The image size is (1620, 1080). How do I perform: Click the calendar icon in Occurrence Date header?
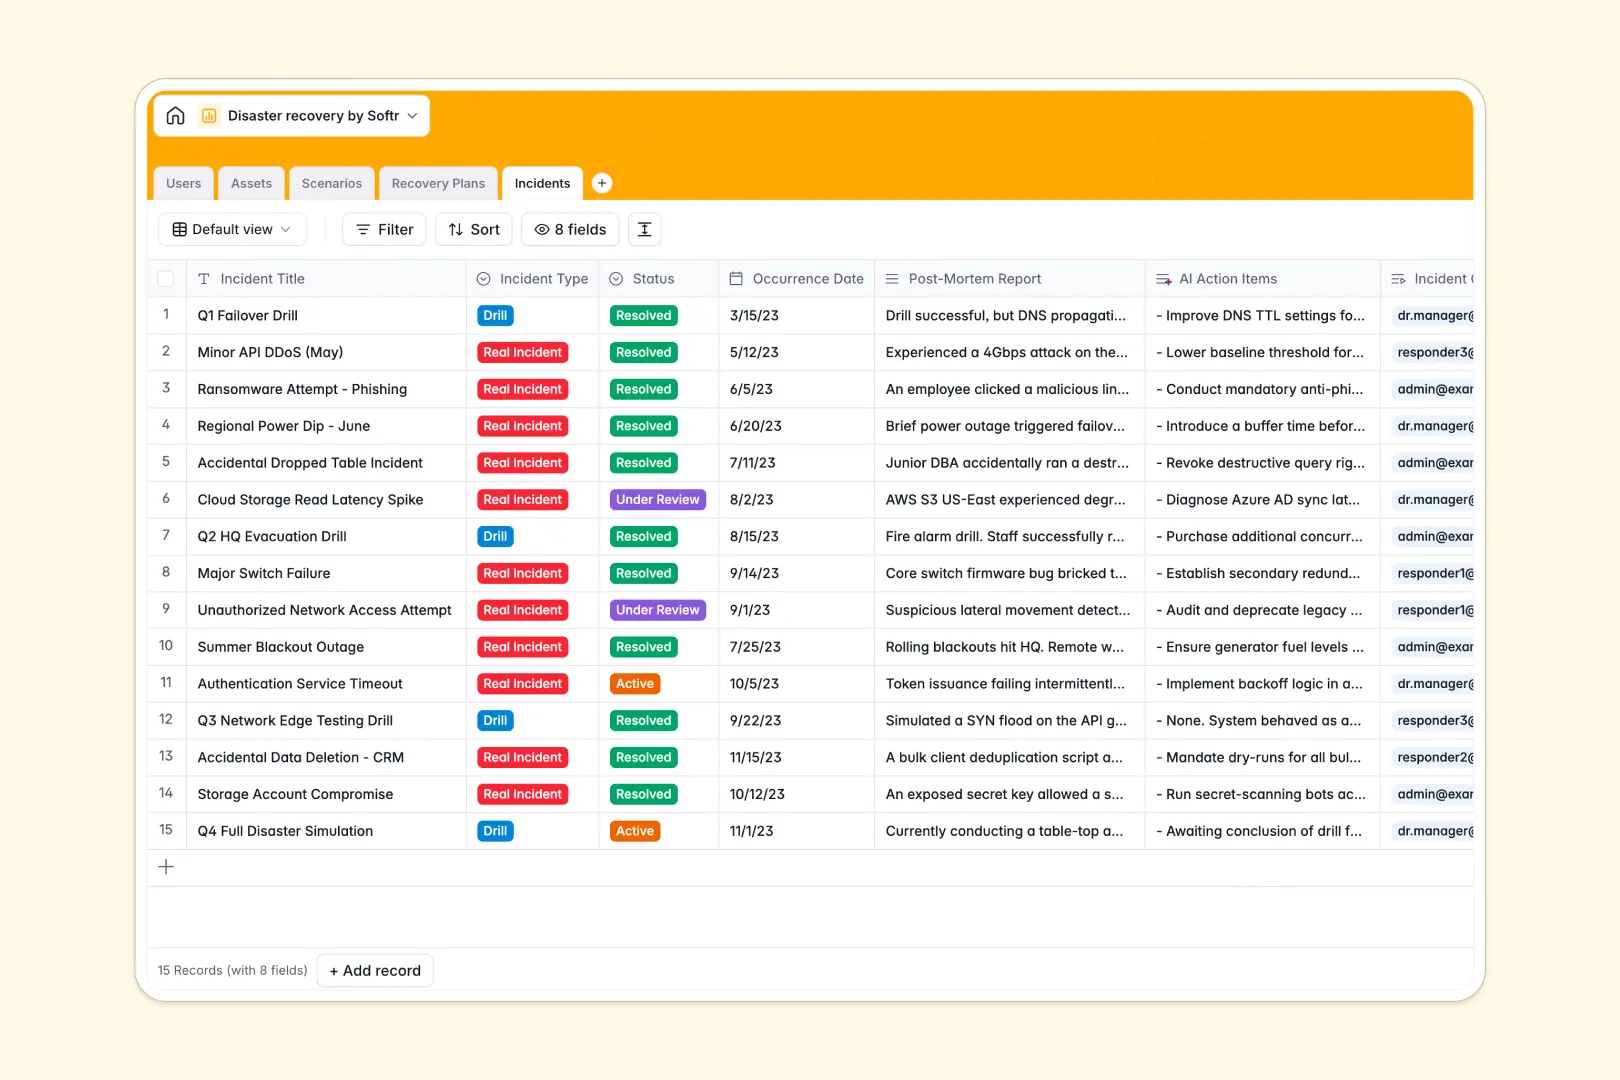[x=737, y=278]
